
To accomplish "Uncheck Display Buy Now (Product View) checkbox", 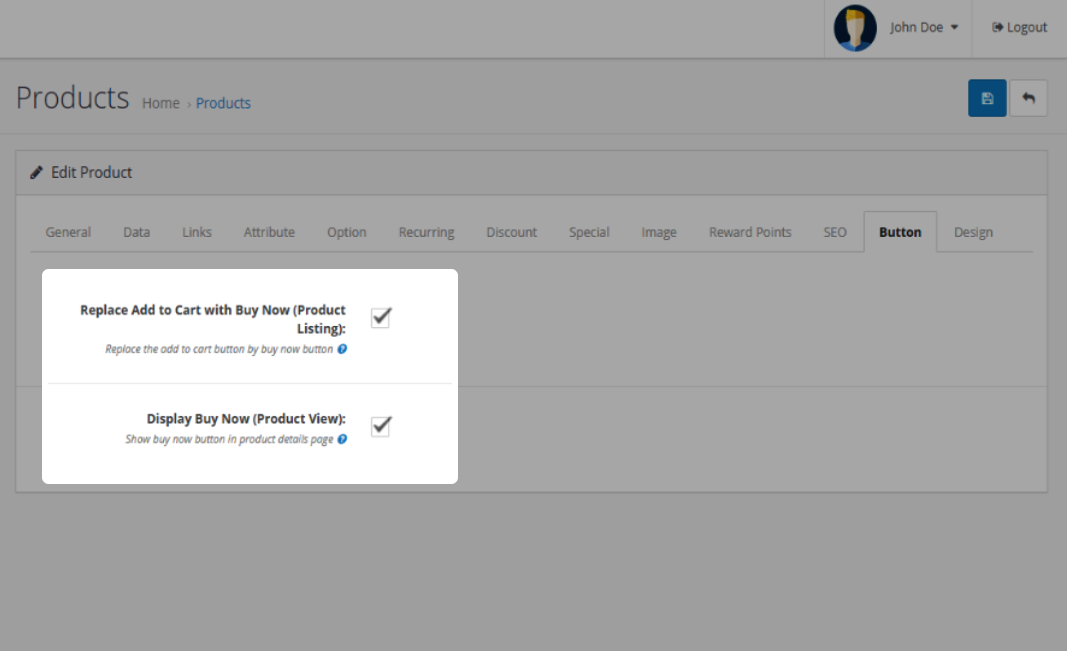I will [380, 426].
